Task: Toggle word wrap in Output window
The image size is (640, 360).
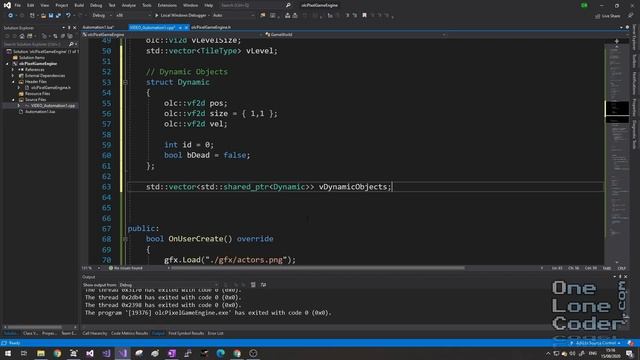Action: 263,285
